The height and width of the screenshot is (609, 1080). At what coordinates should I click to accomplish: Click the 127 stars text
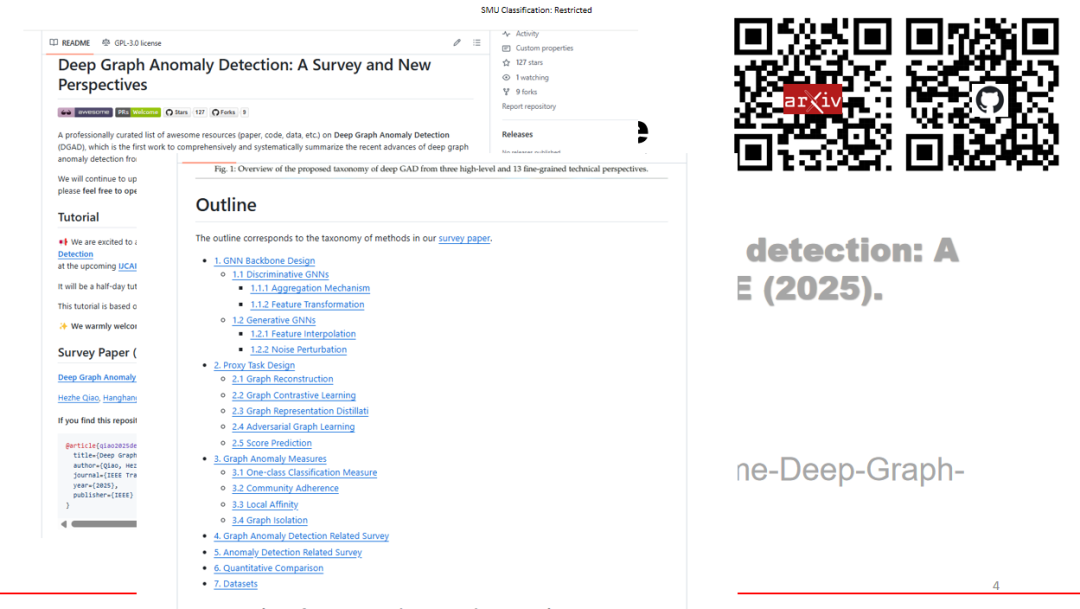pos(529,63)
